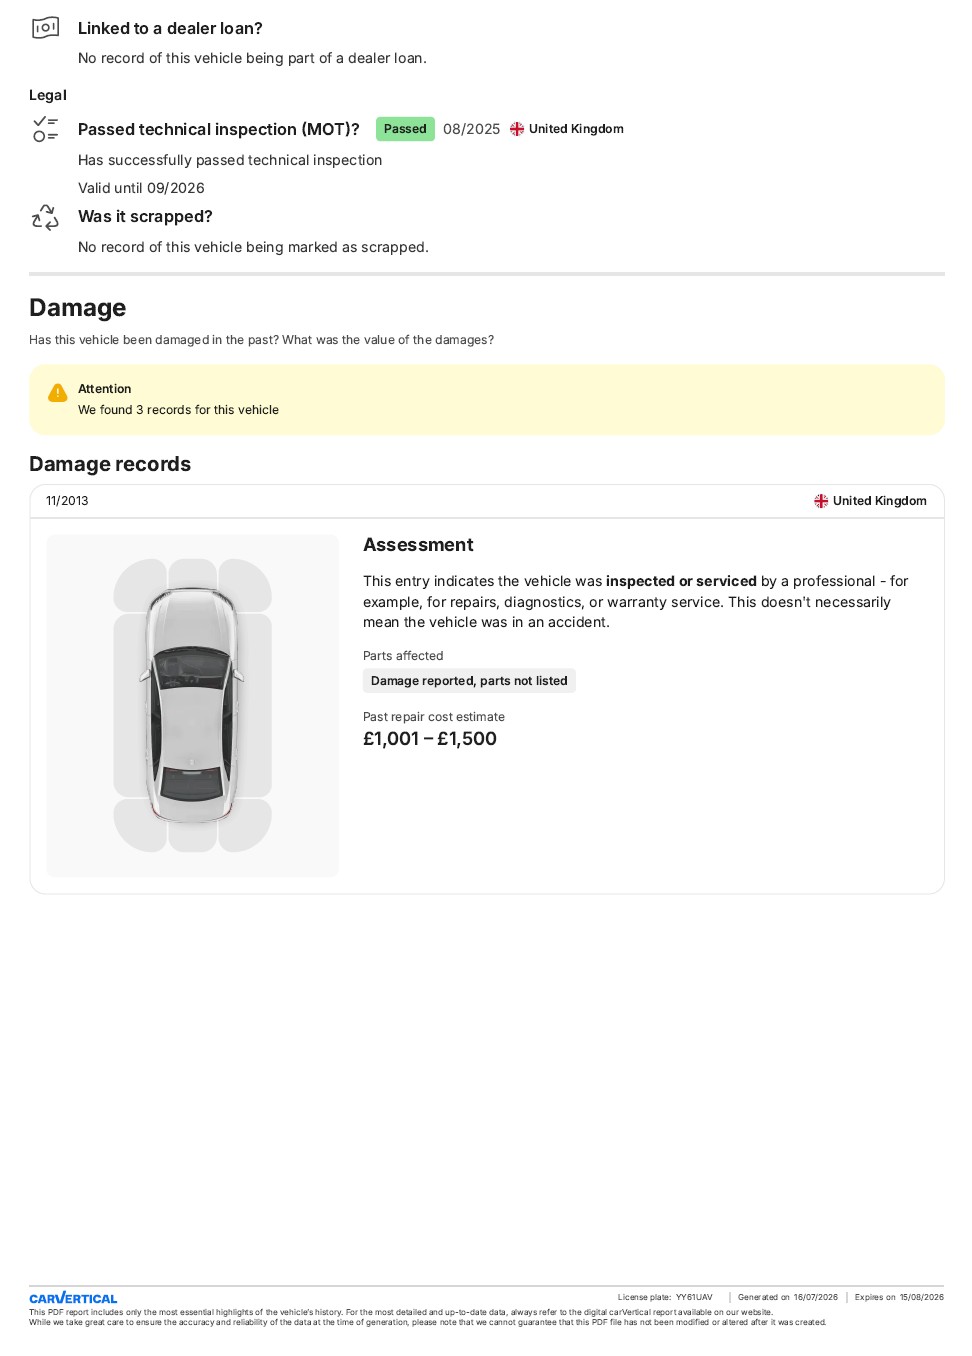972x1356 pixels.
Task: Click the UK flag beside MOT date
Action: tap(517, 129)
